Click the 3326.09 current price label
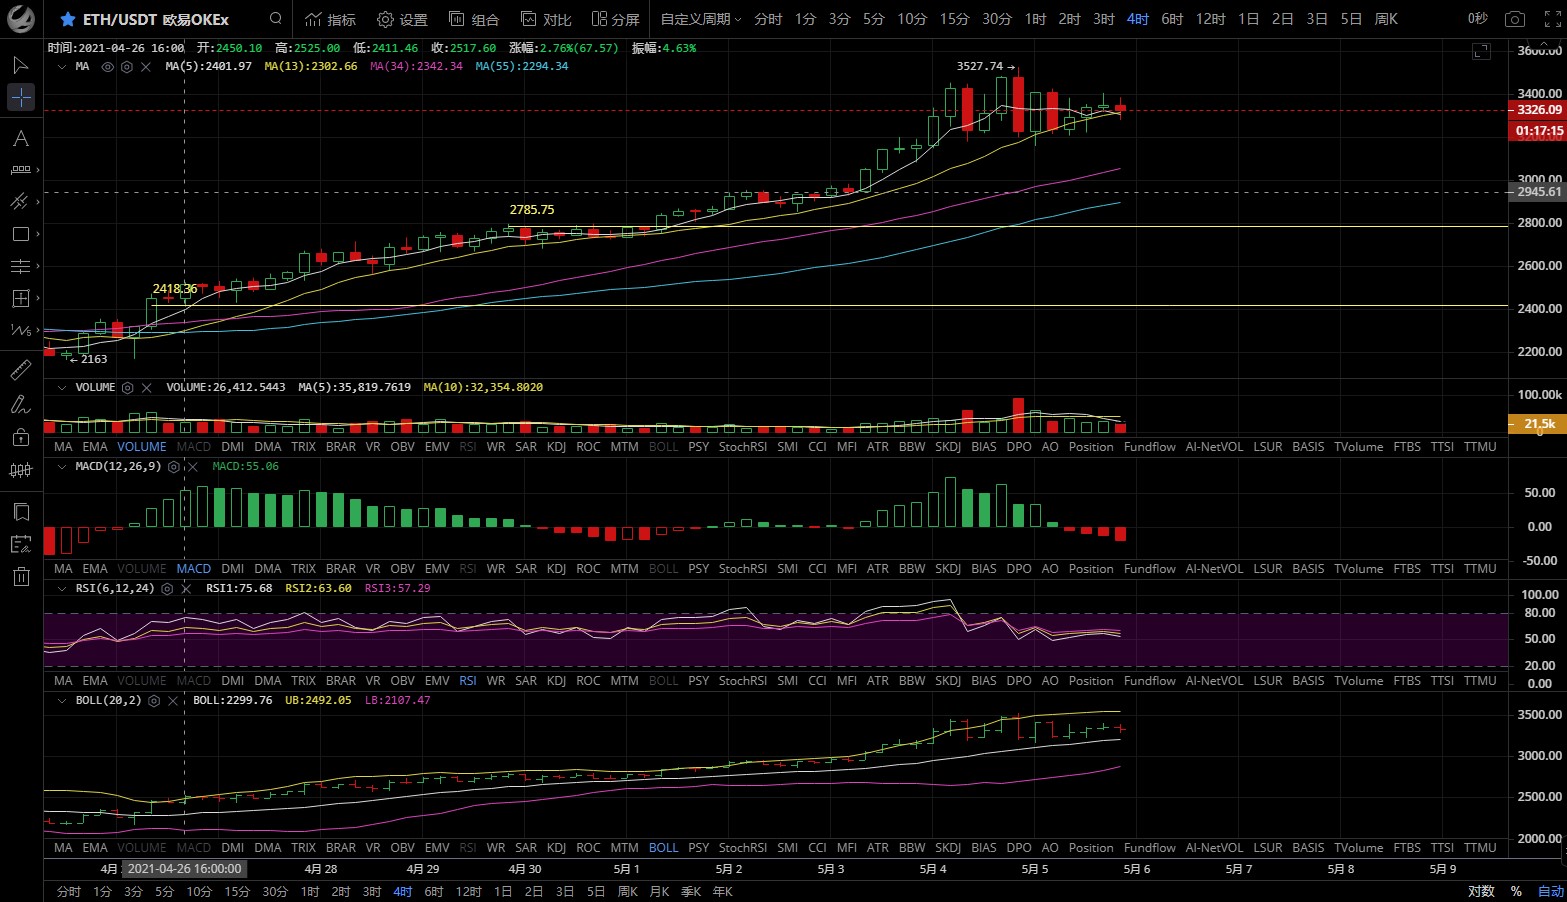The image size is (1567, 902). click(x=1538, y=110)
